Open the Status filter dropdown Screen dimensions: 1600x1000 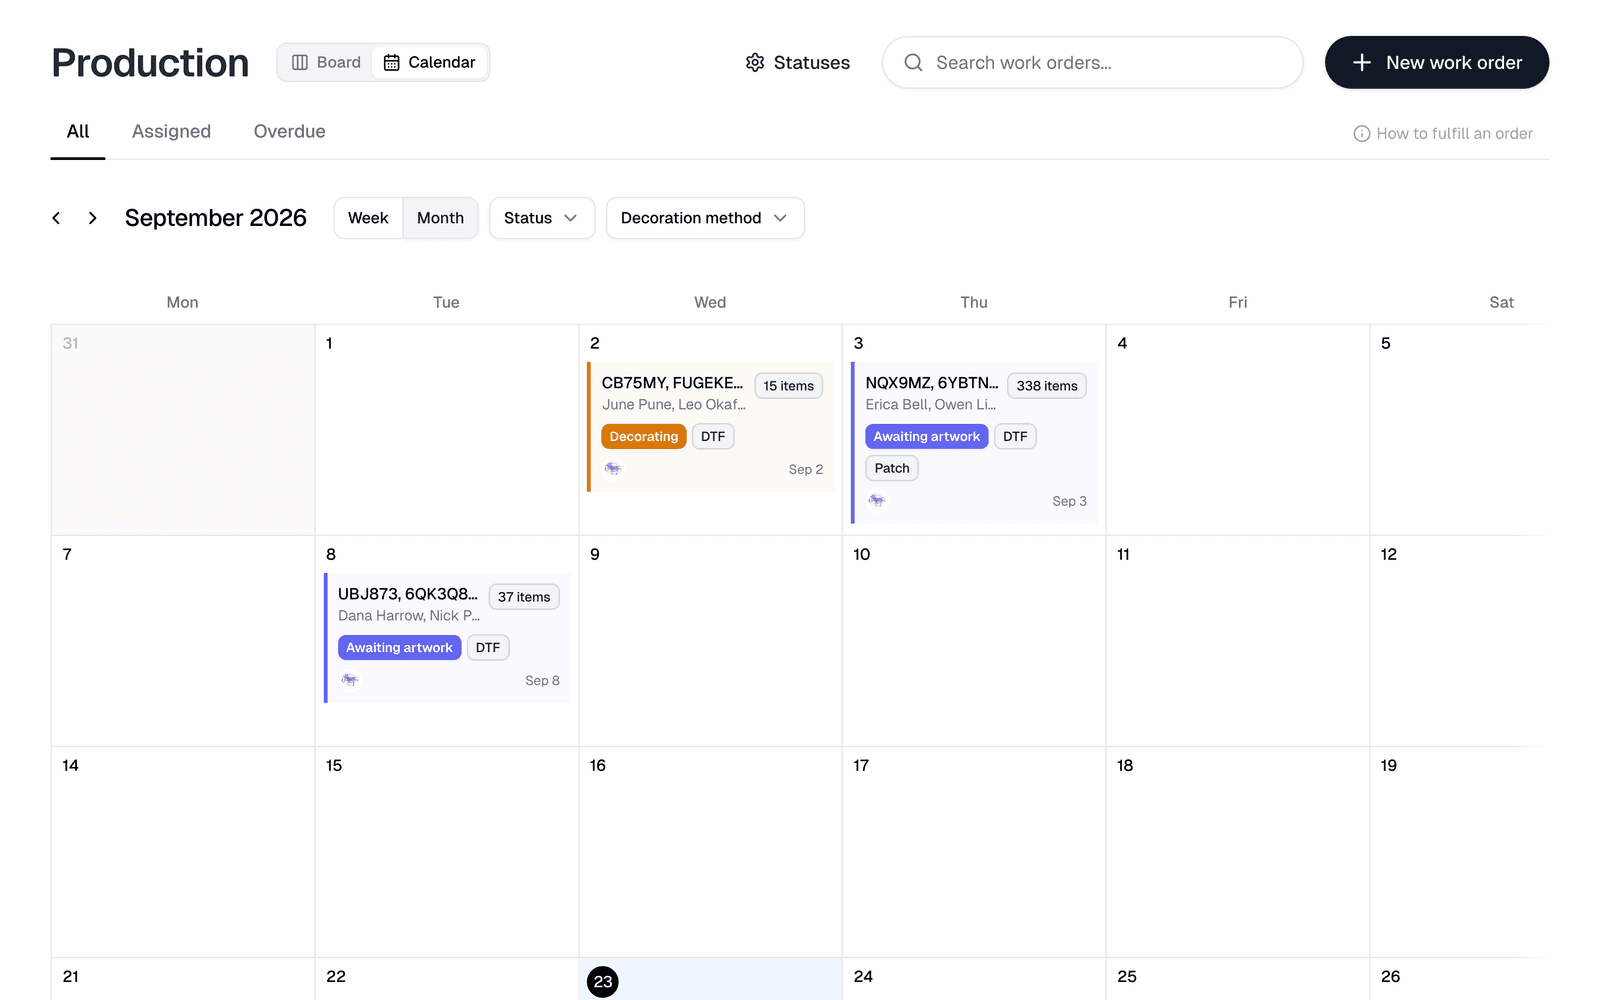point(542,218)
